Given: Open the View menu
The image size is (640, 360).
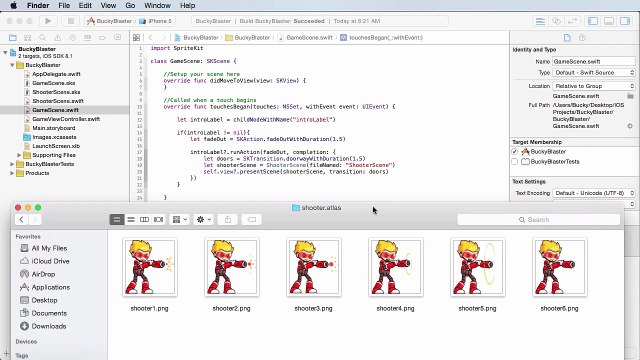Looking at the screenshot, I should tap(108, 5).
